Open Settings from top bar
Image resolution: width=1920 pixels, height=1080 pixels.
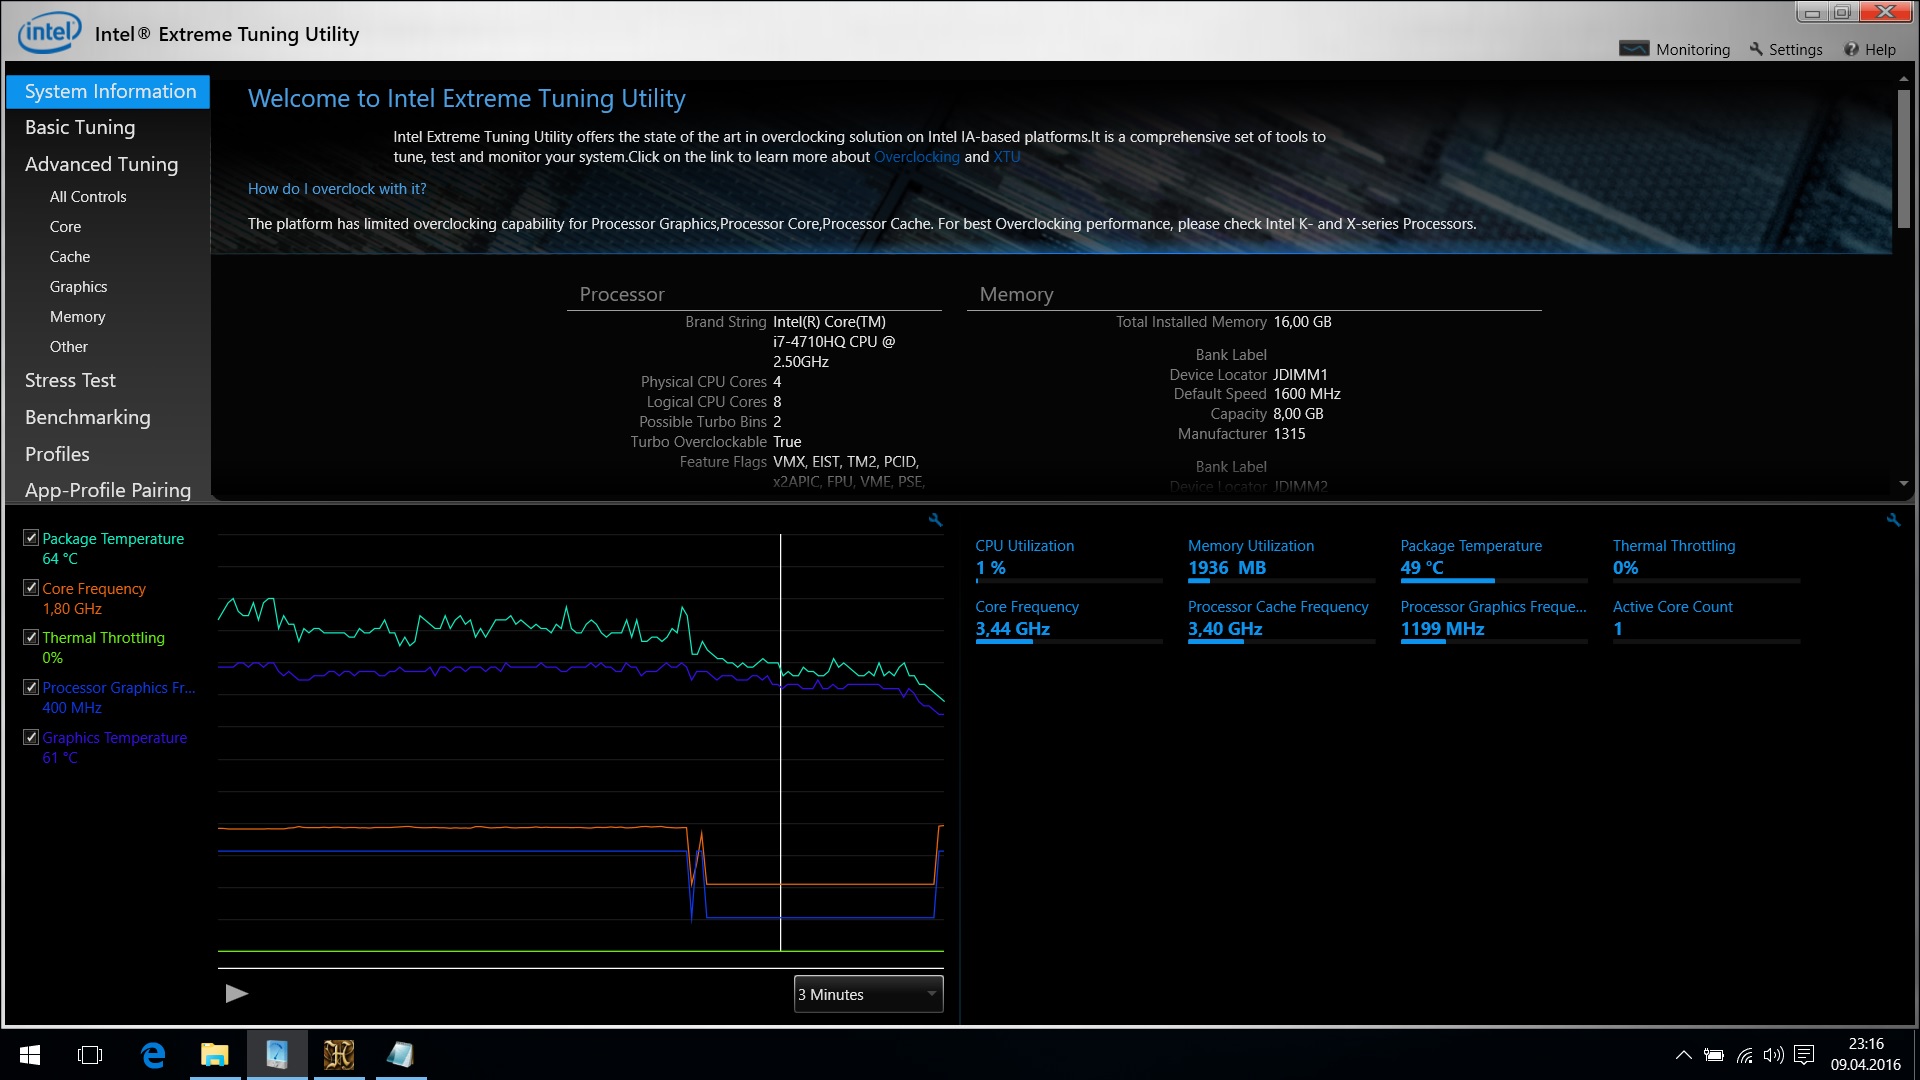pos(1786,49)
